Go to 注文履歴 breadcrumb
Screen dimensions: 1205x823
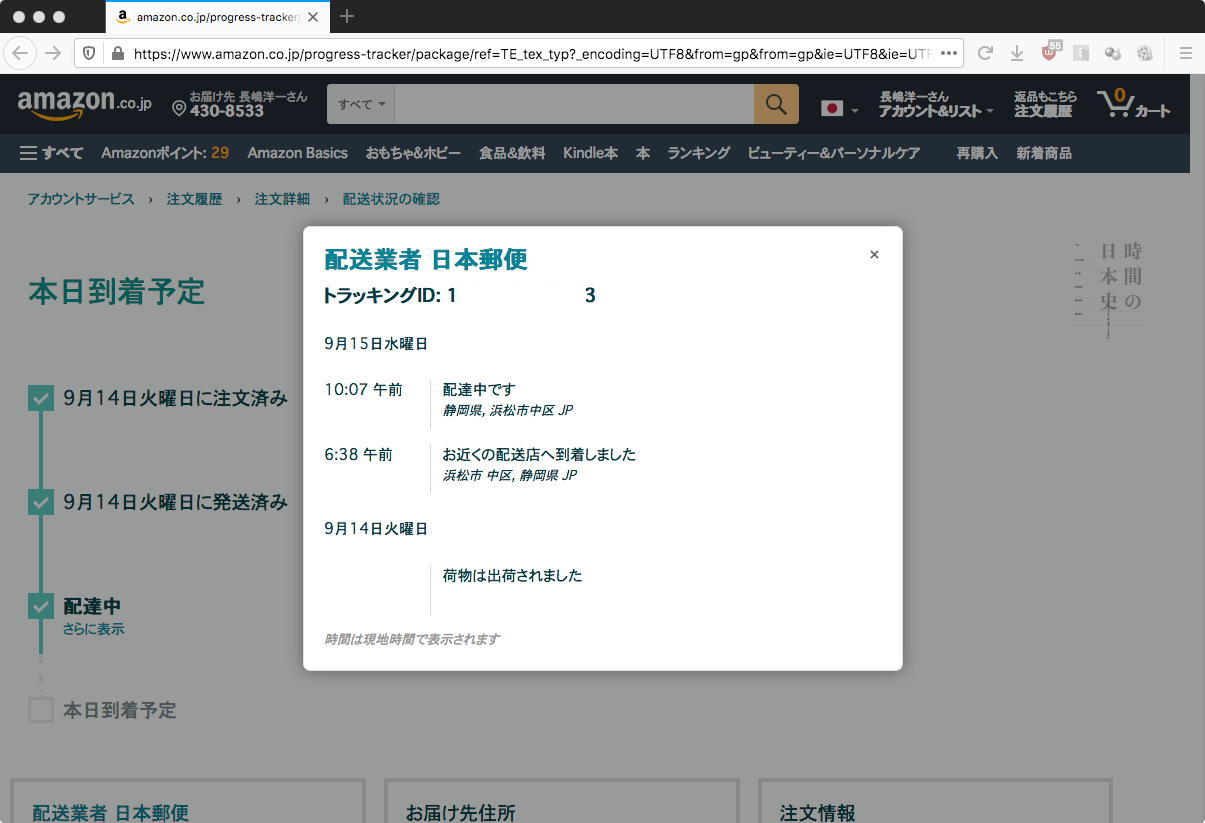coord(195,199)
